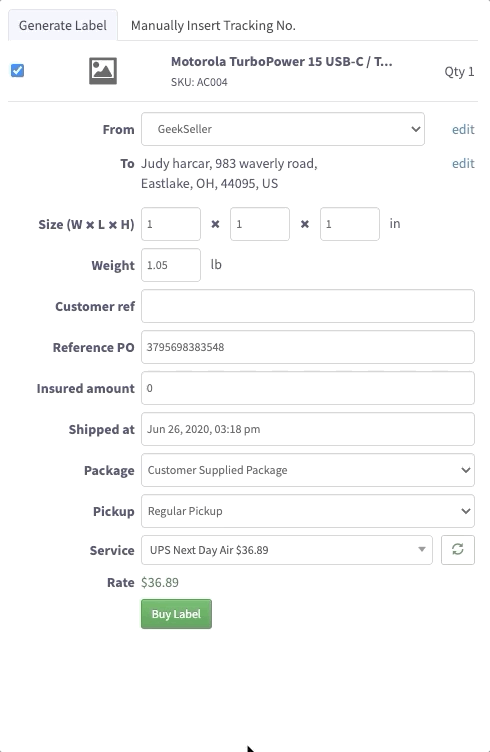Screen dimensions: 490x752
Task: Focus the Weight input field
Action: (x=171, y=265)
